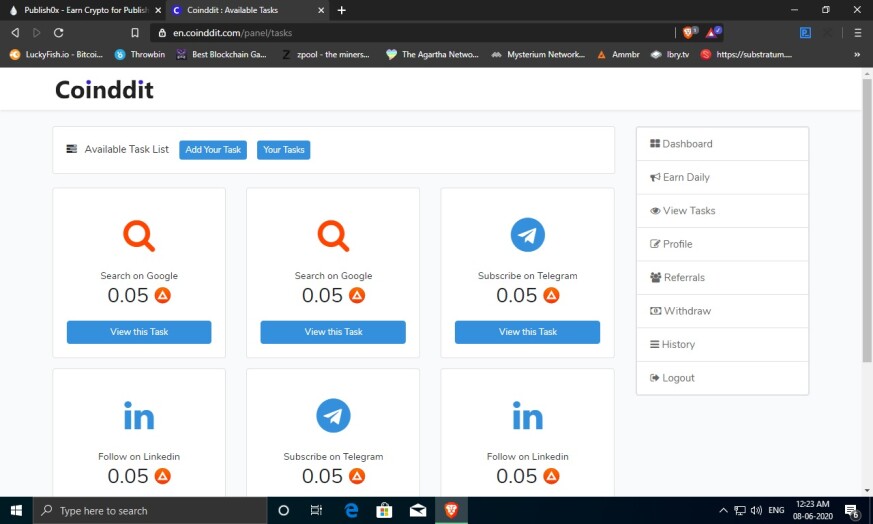Open the Microsoft Store taskbar icon
This screenshot has height=524, width=873.
[384, 510]
